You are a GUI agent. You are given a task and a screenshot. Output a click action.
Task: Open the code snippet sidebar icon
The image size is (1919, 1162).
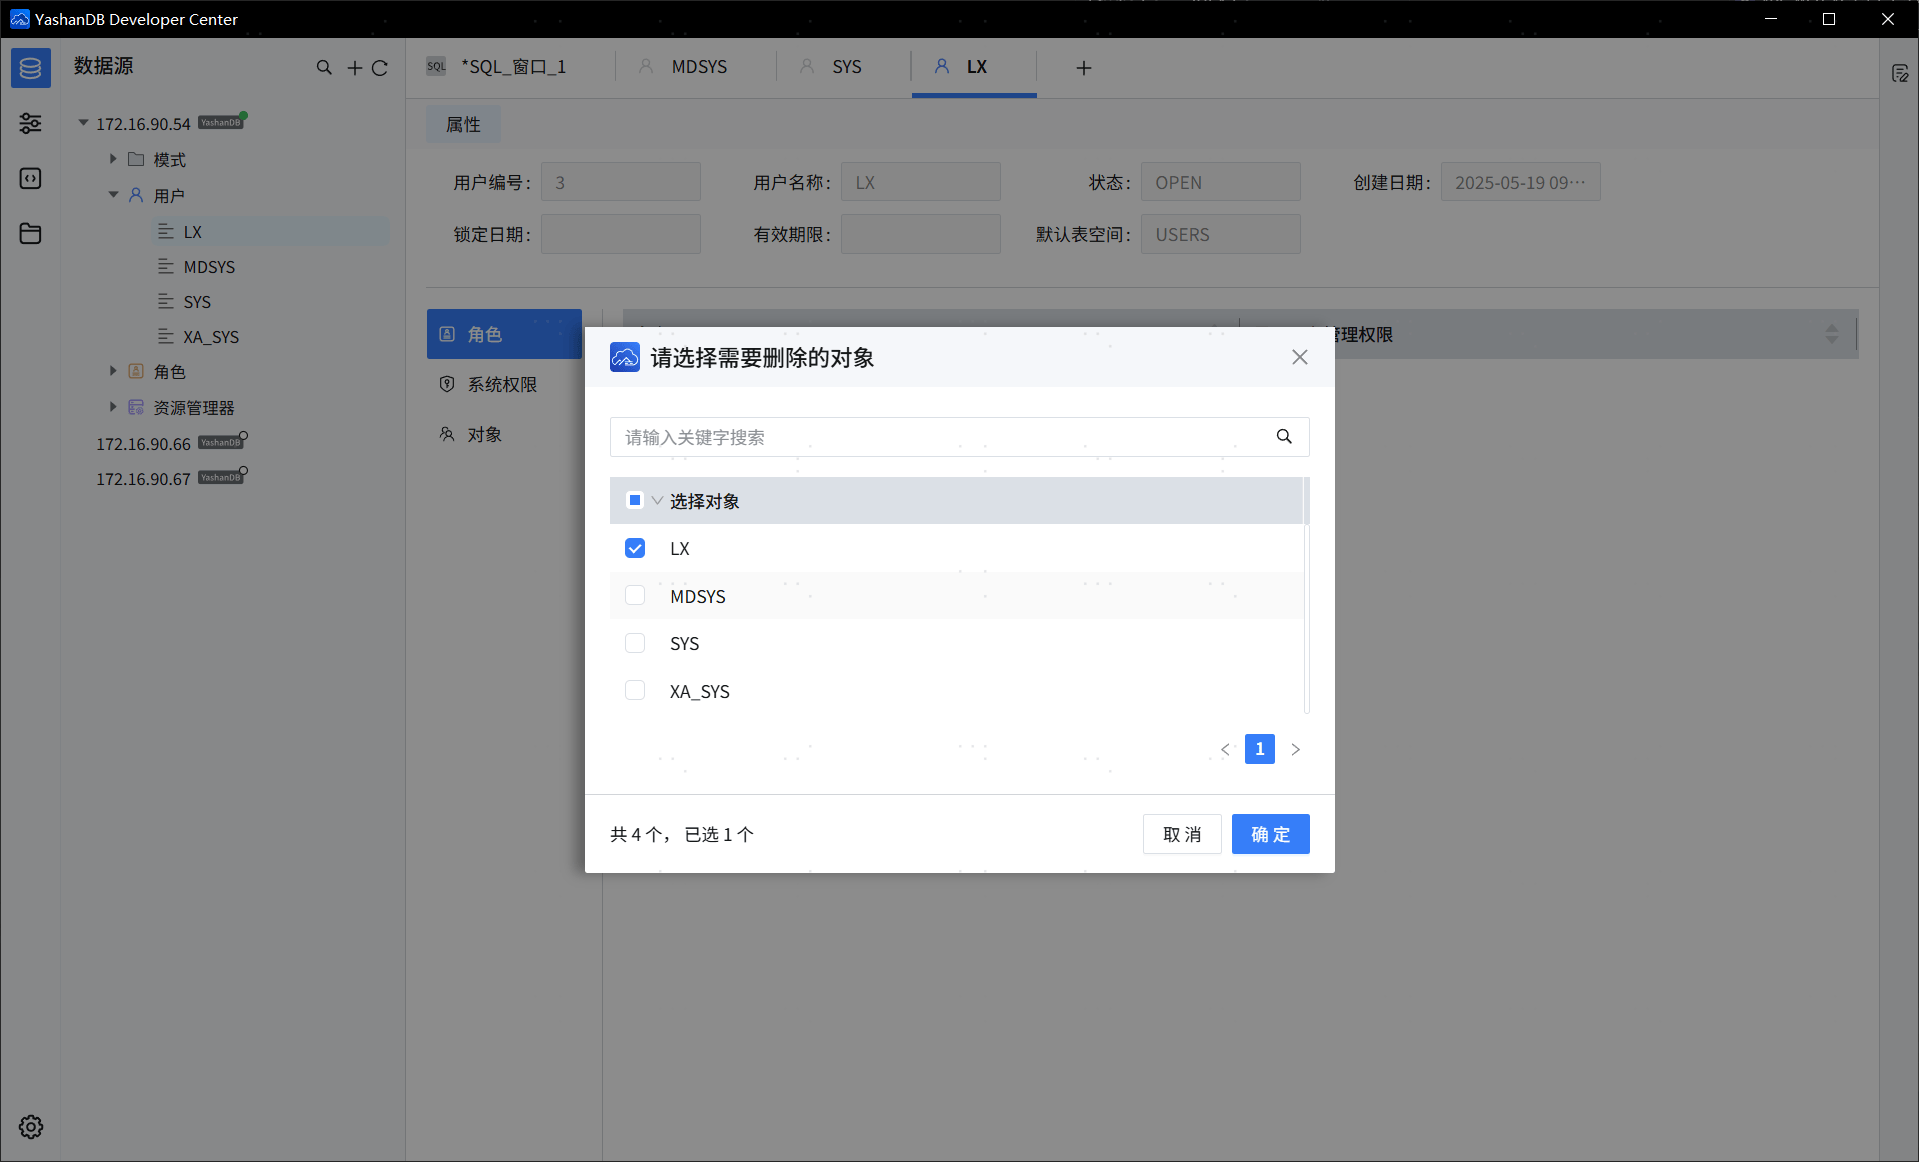tap(31, 178)
